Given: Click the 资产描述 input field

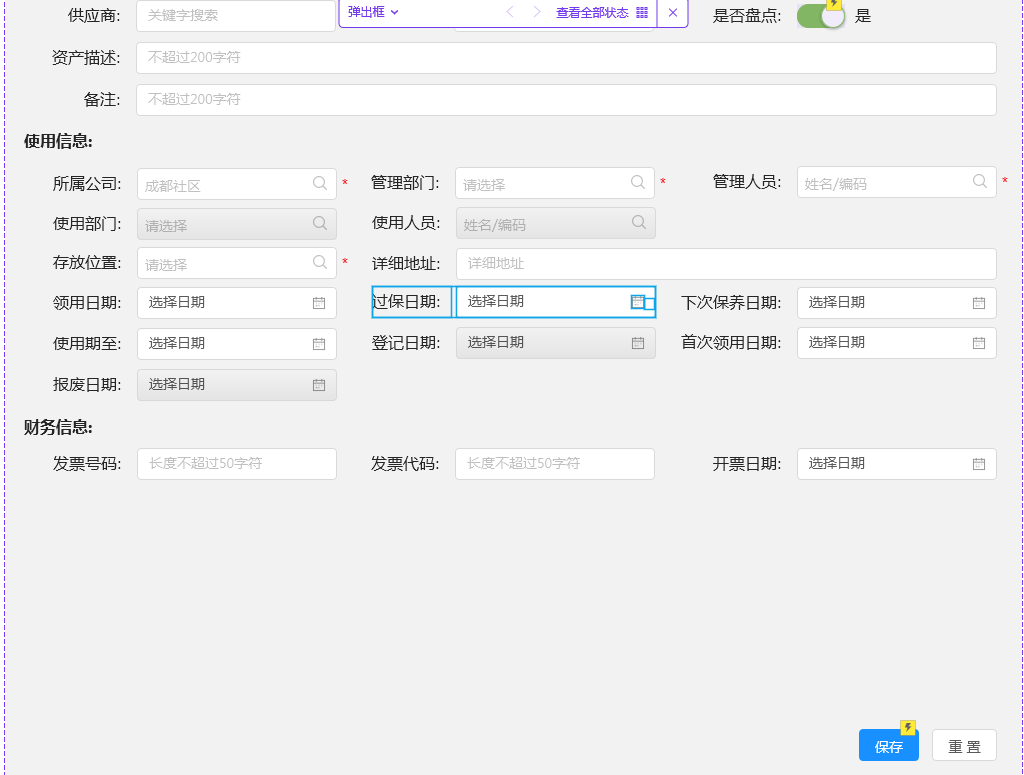Looking at the screenshot, I should pos(566,58).
